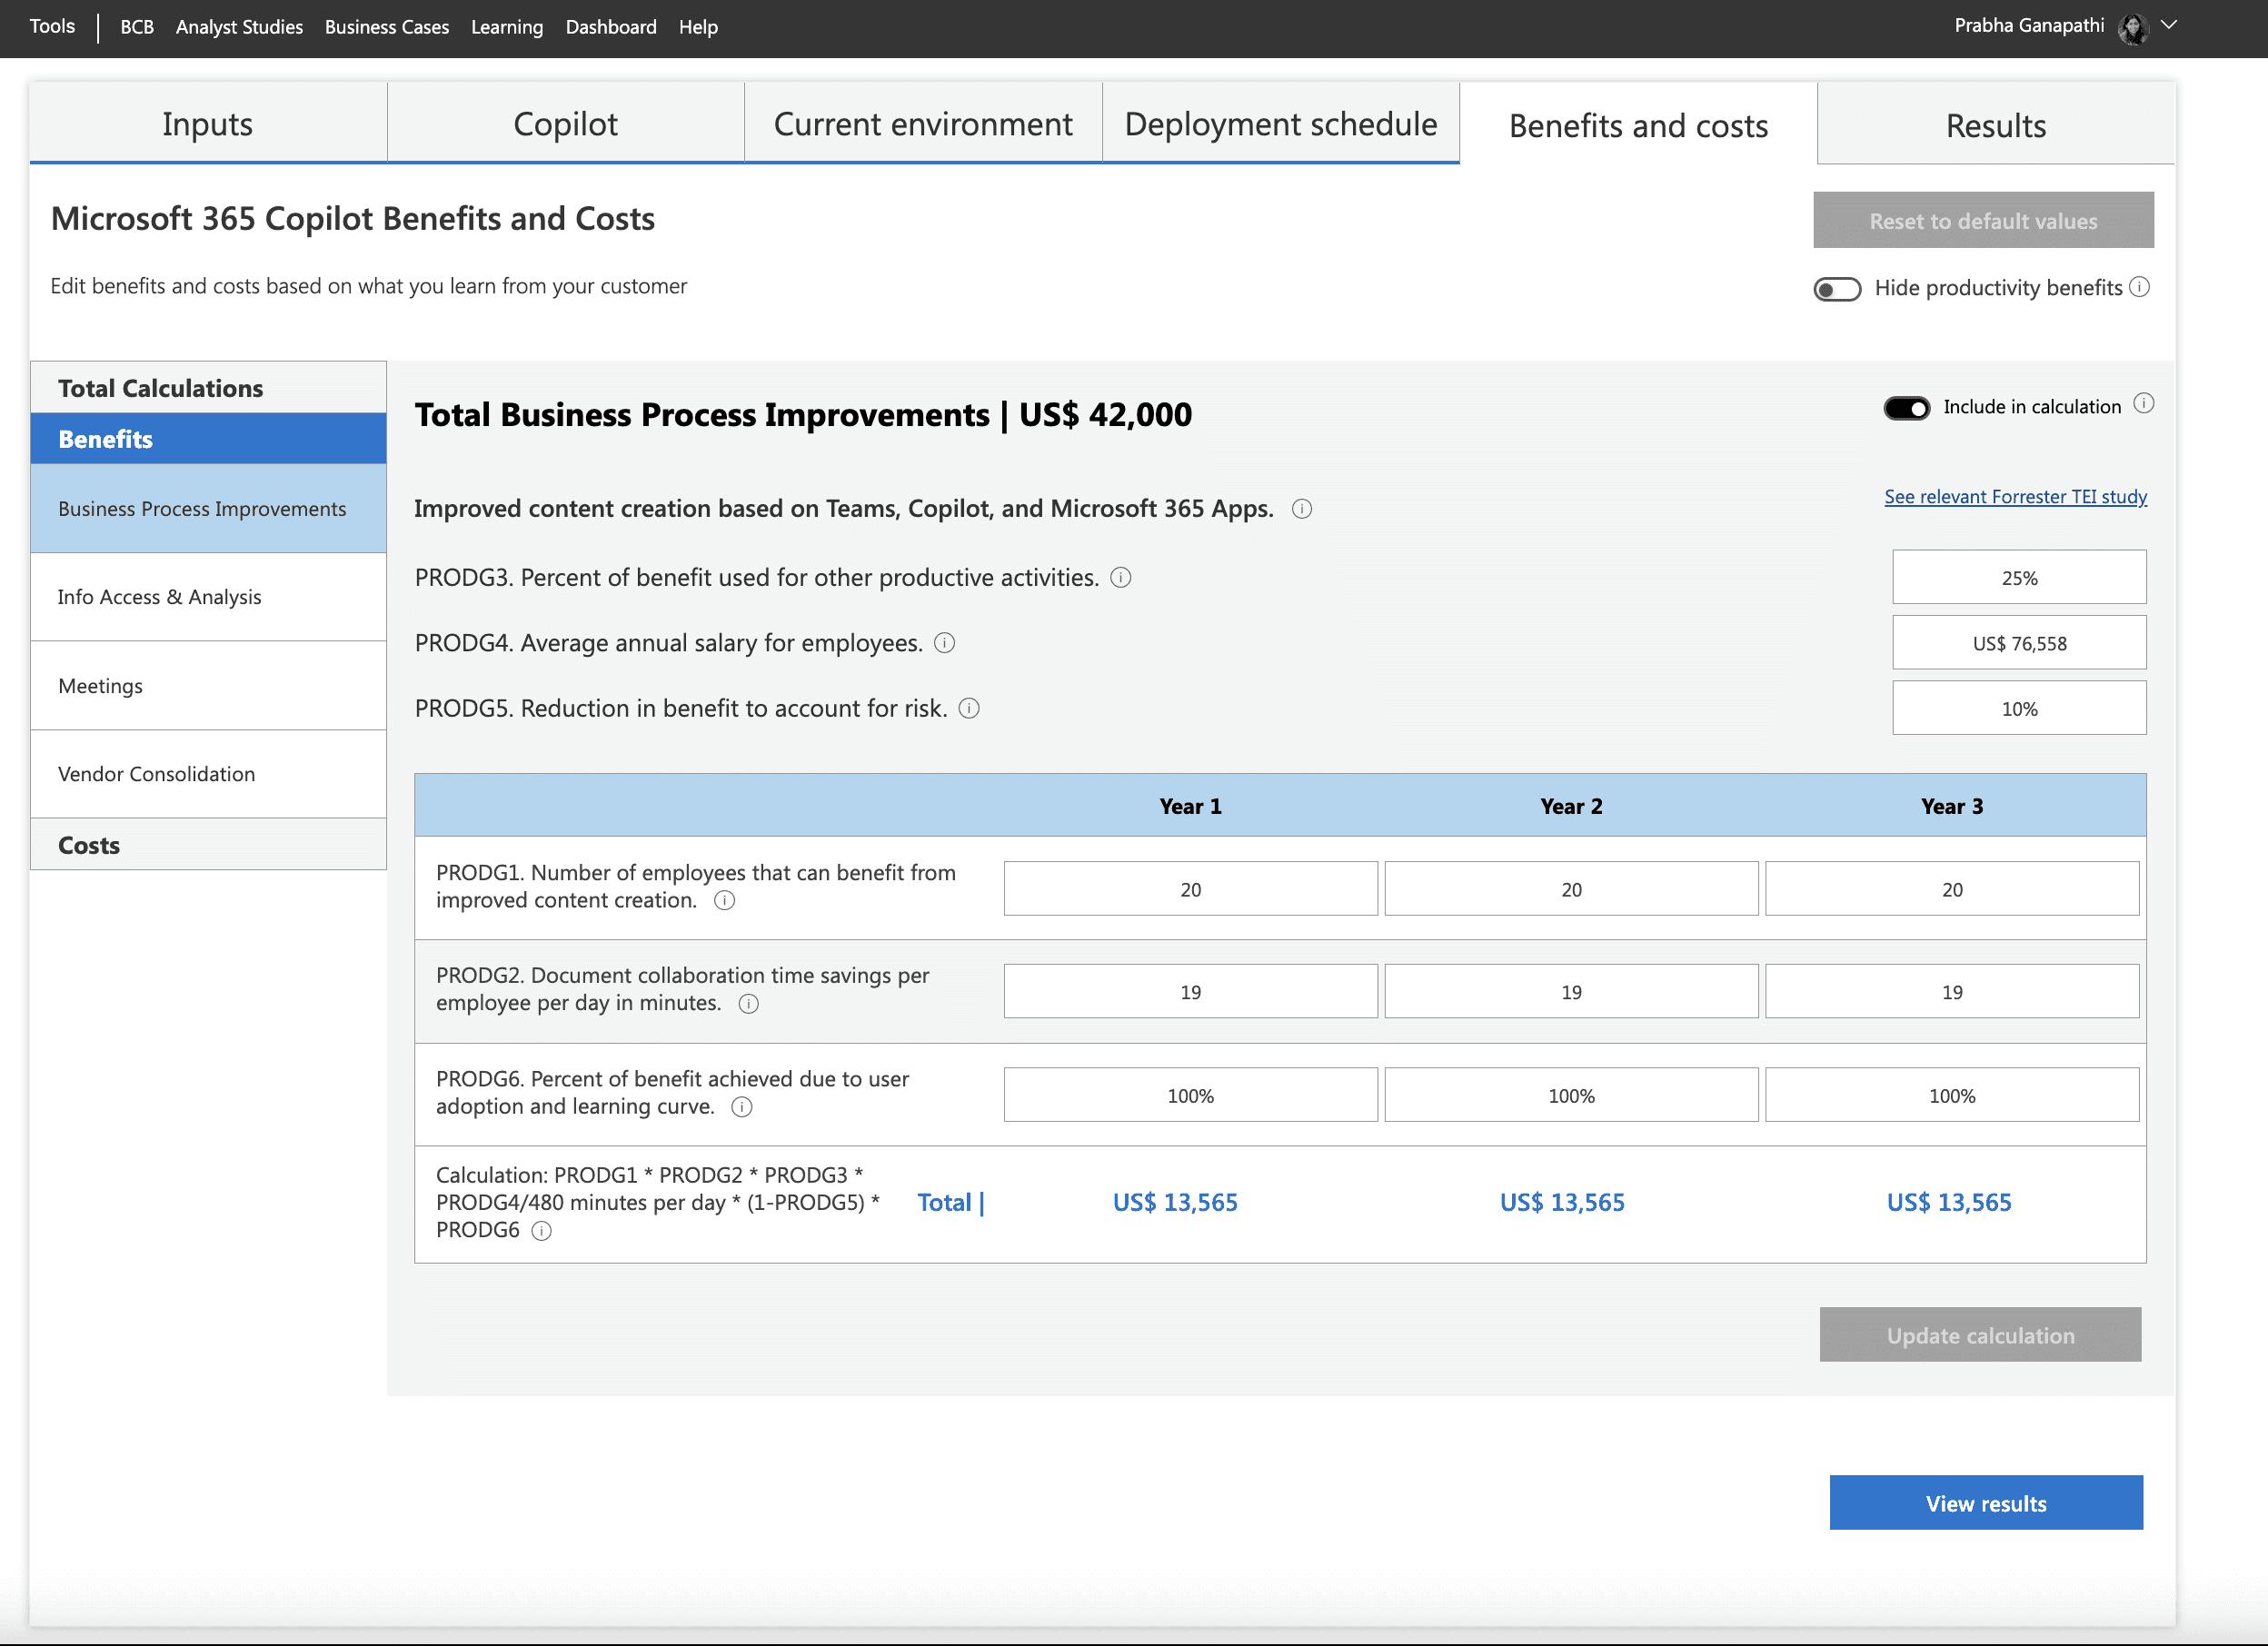Click info icon beside PRODG5 risk reduction
This screenshot has height=1646, width=2268.
click(969, 708)
